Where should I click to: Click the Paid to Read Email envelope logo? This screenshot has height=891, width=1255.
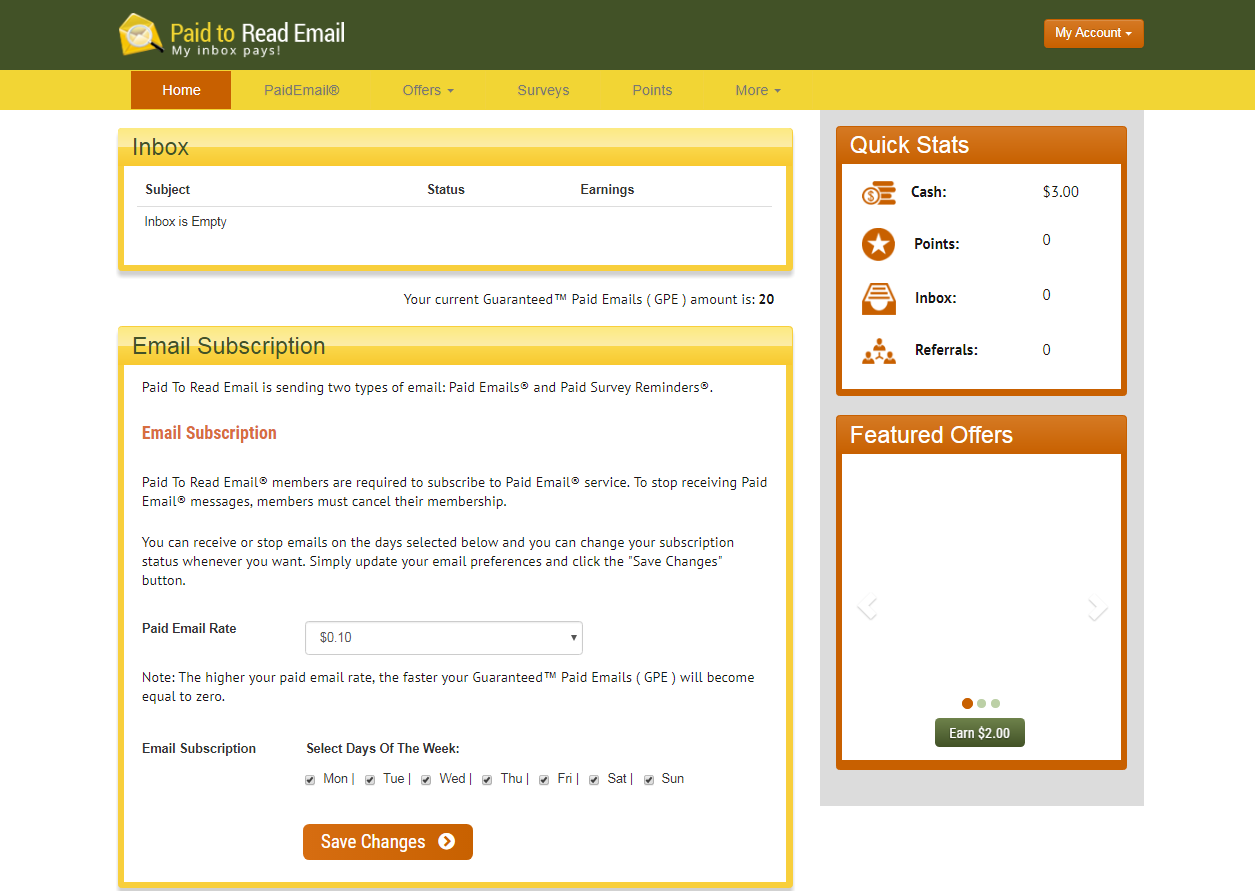coord(140,34)
